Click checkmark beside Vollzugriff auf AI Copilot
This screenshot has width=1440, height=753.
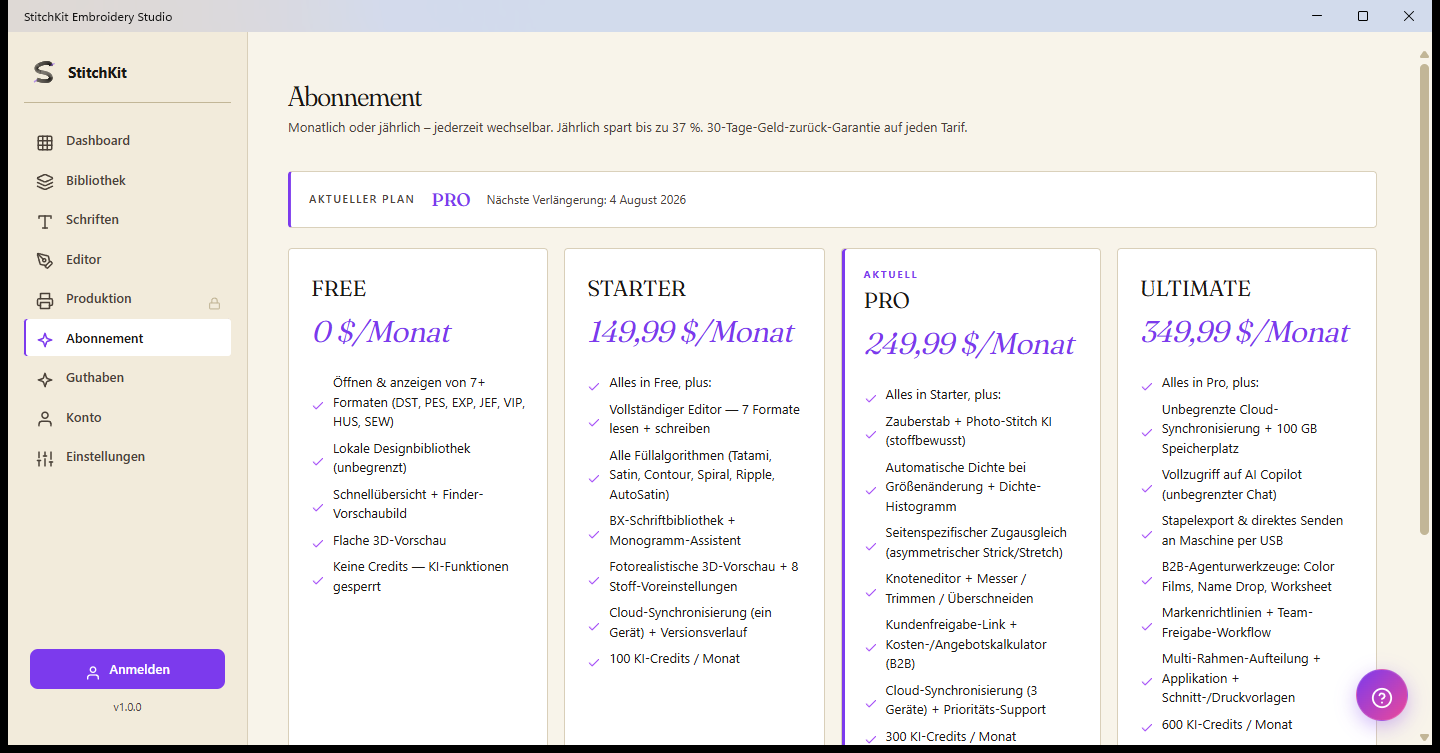1146,487
